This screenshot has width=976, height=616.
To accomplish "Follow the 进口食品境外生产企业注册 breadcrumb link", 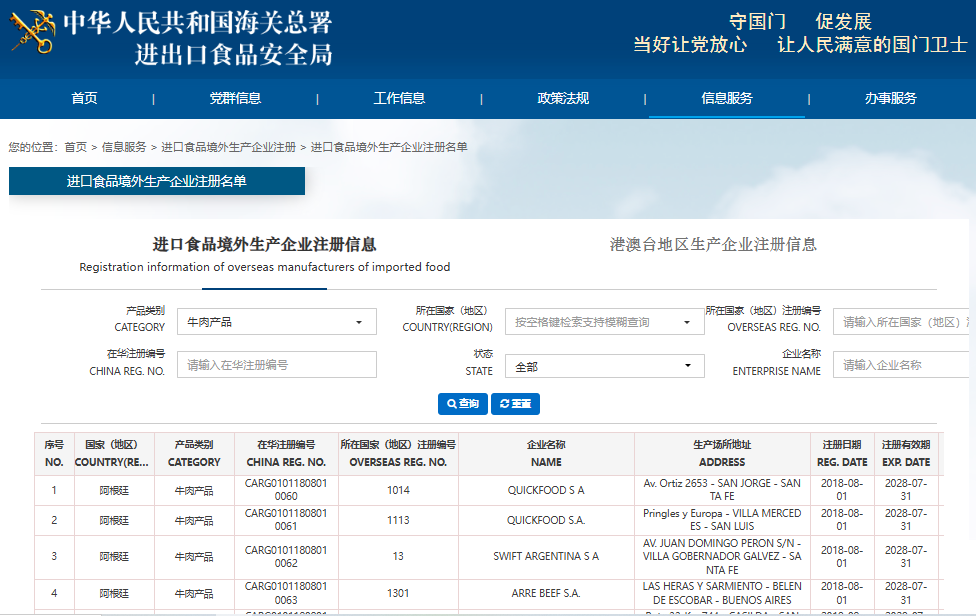I will (x=228, y=147).
